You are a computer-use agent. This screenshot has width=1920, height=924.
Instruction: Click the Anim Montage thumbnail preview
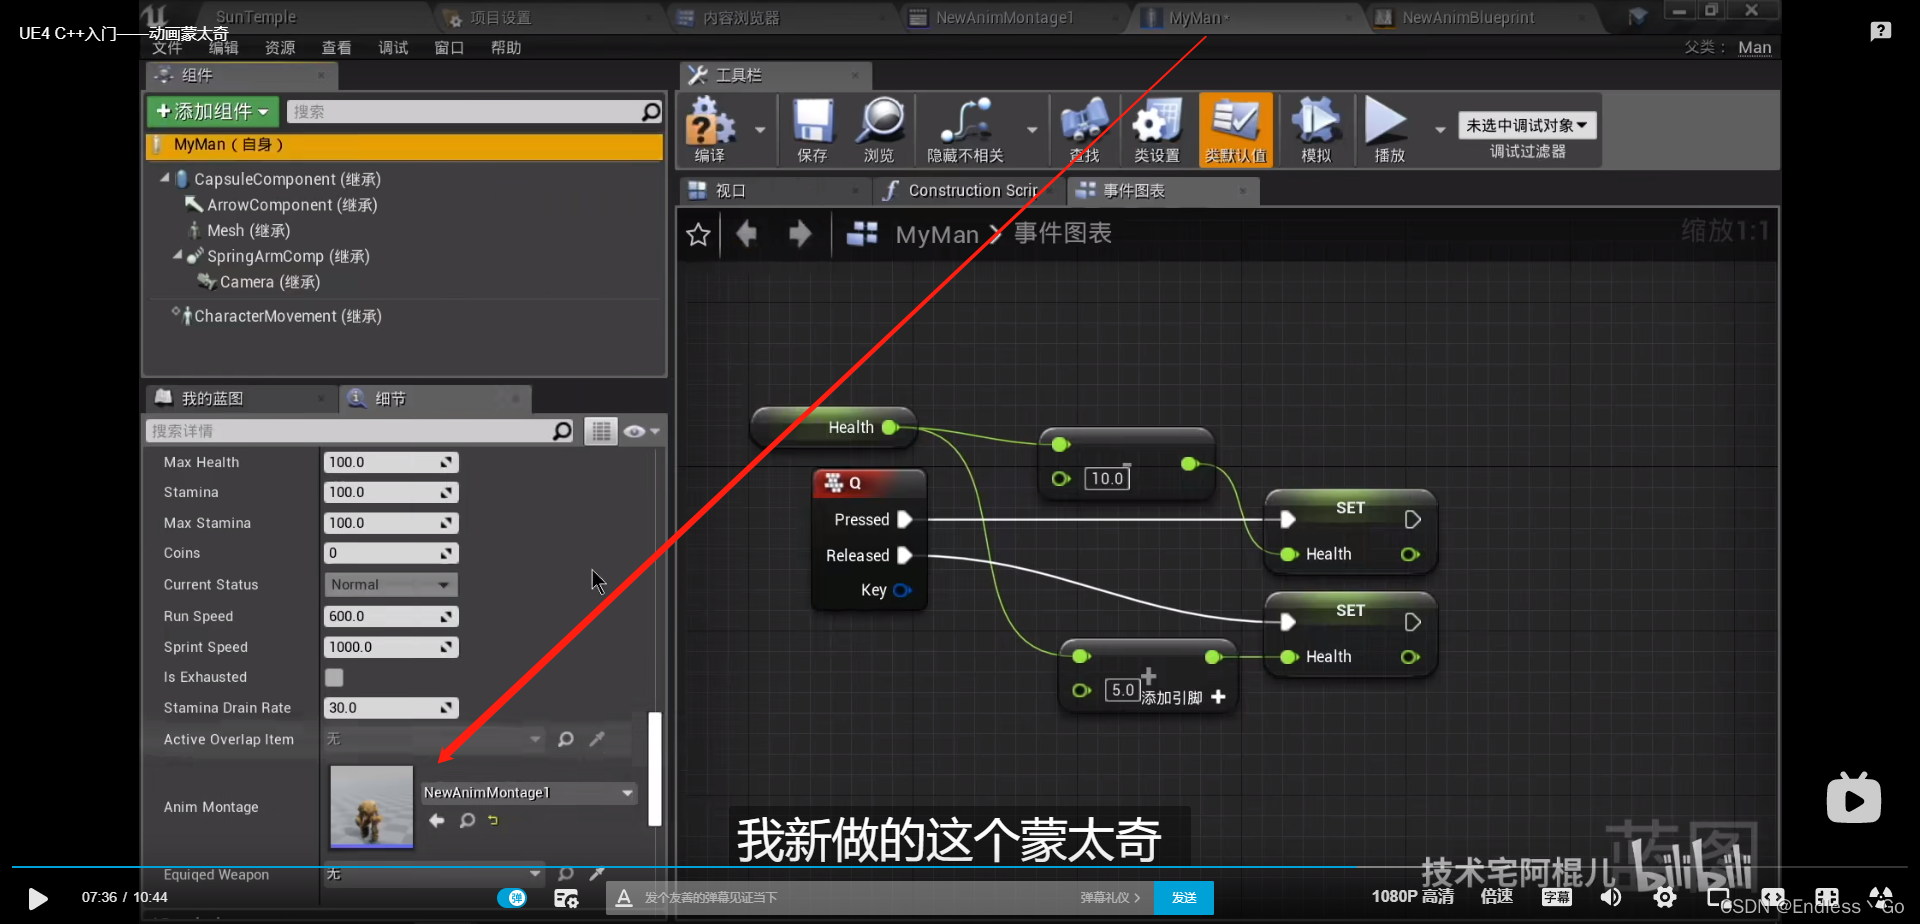point(371,806)
